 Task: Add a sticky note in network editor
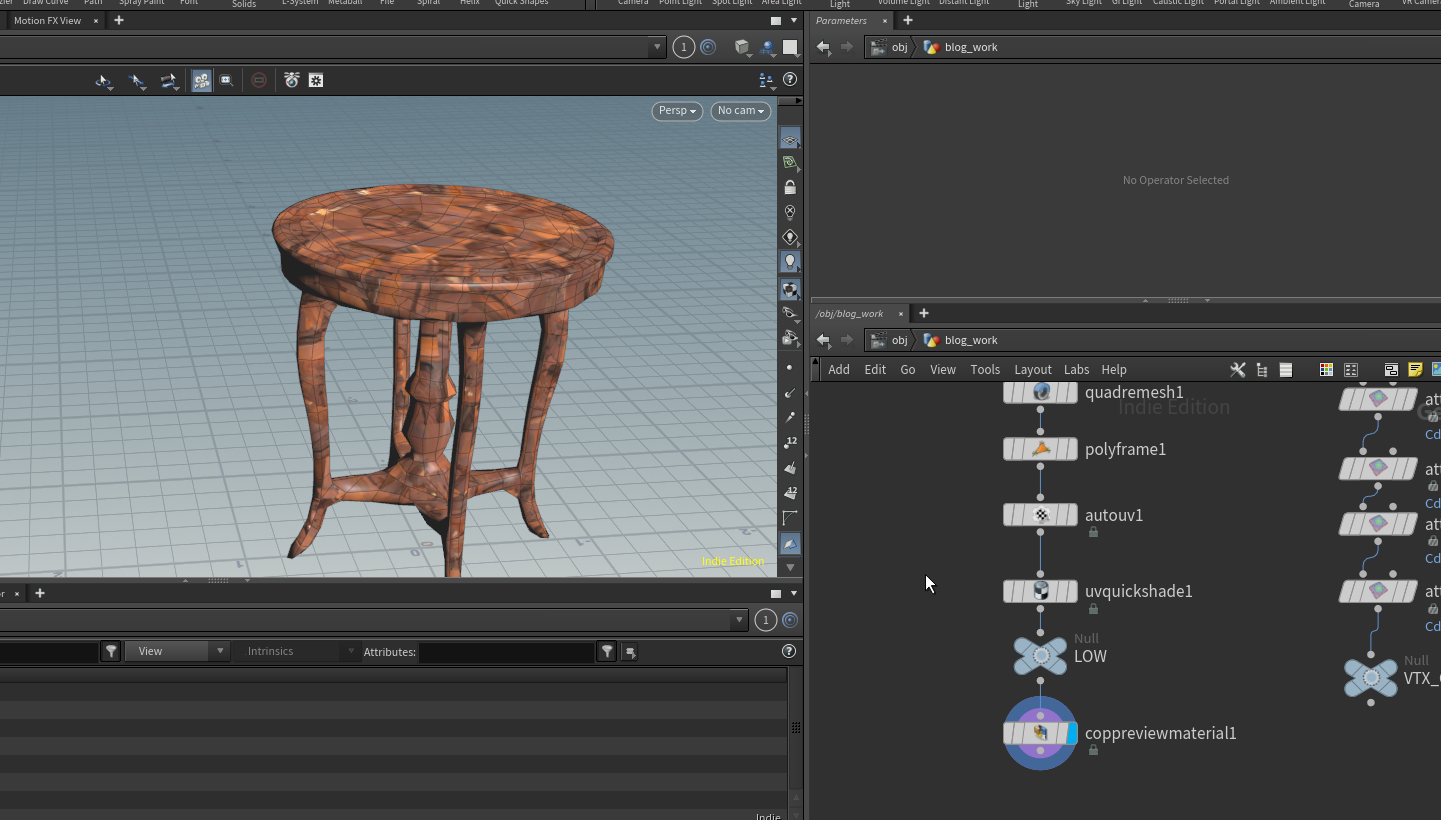(x=1415, y=370)
